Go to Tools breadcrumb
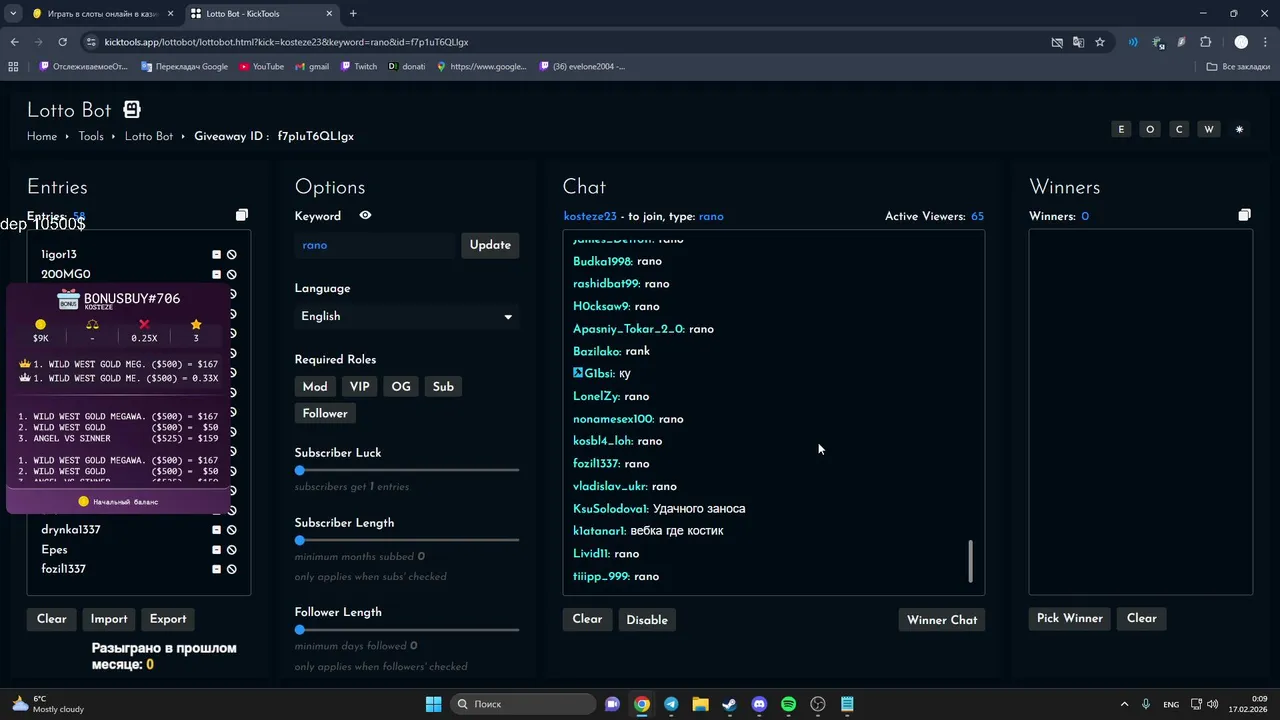The width and height of the screenshot is (1280, 720). pos(91,137)
